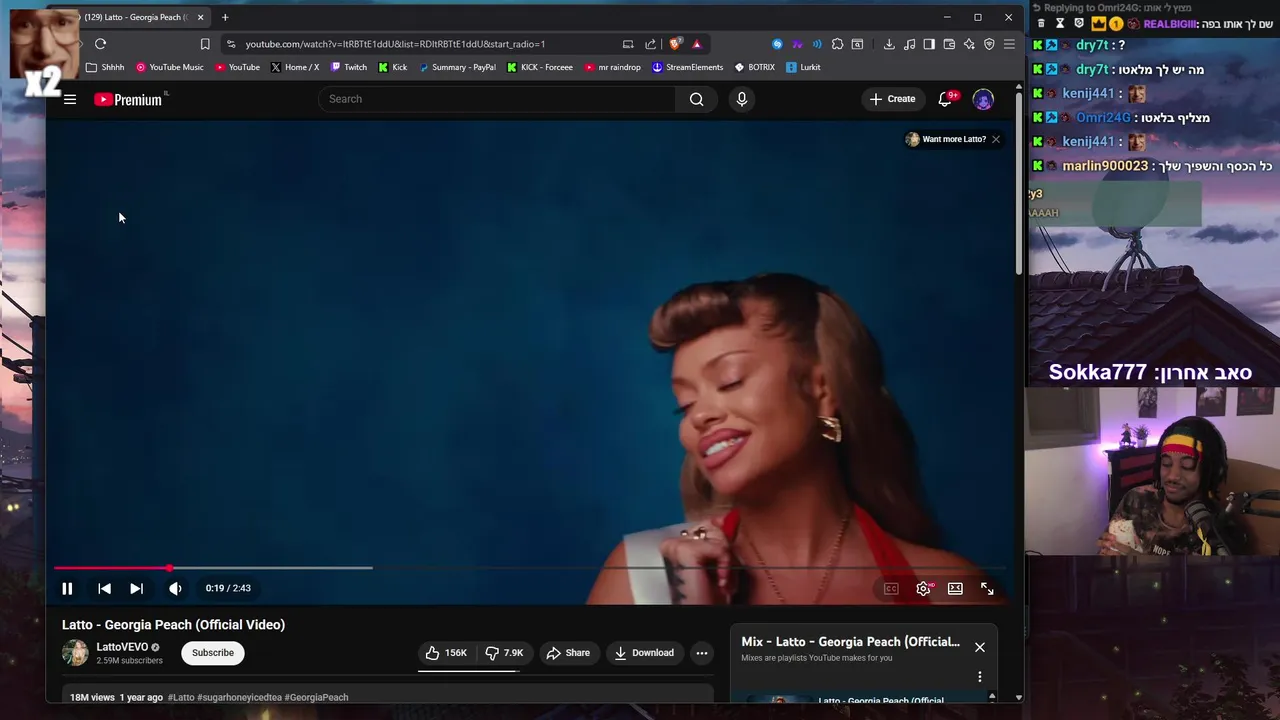Open more actions ellipsis under video
The image size is (1280, 720).
click(x=702, y=653)
